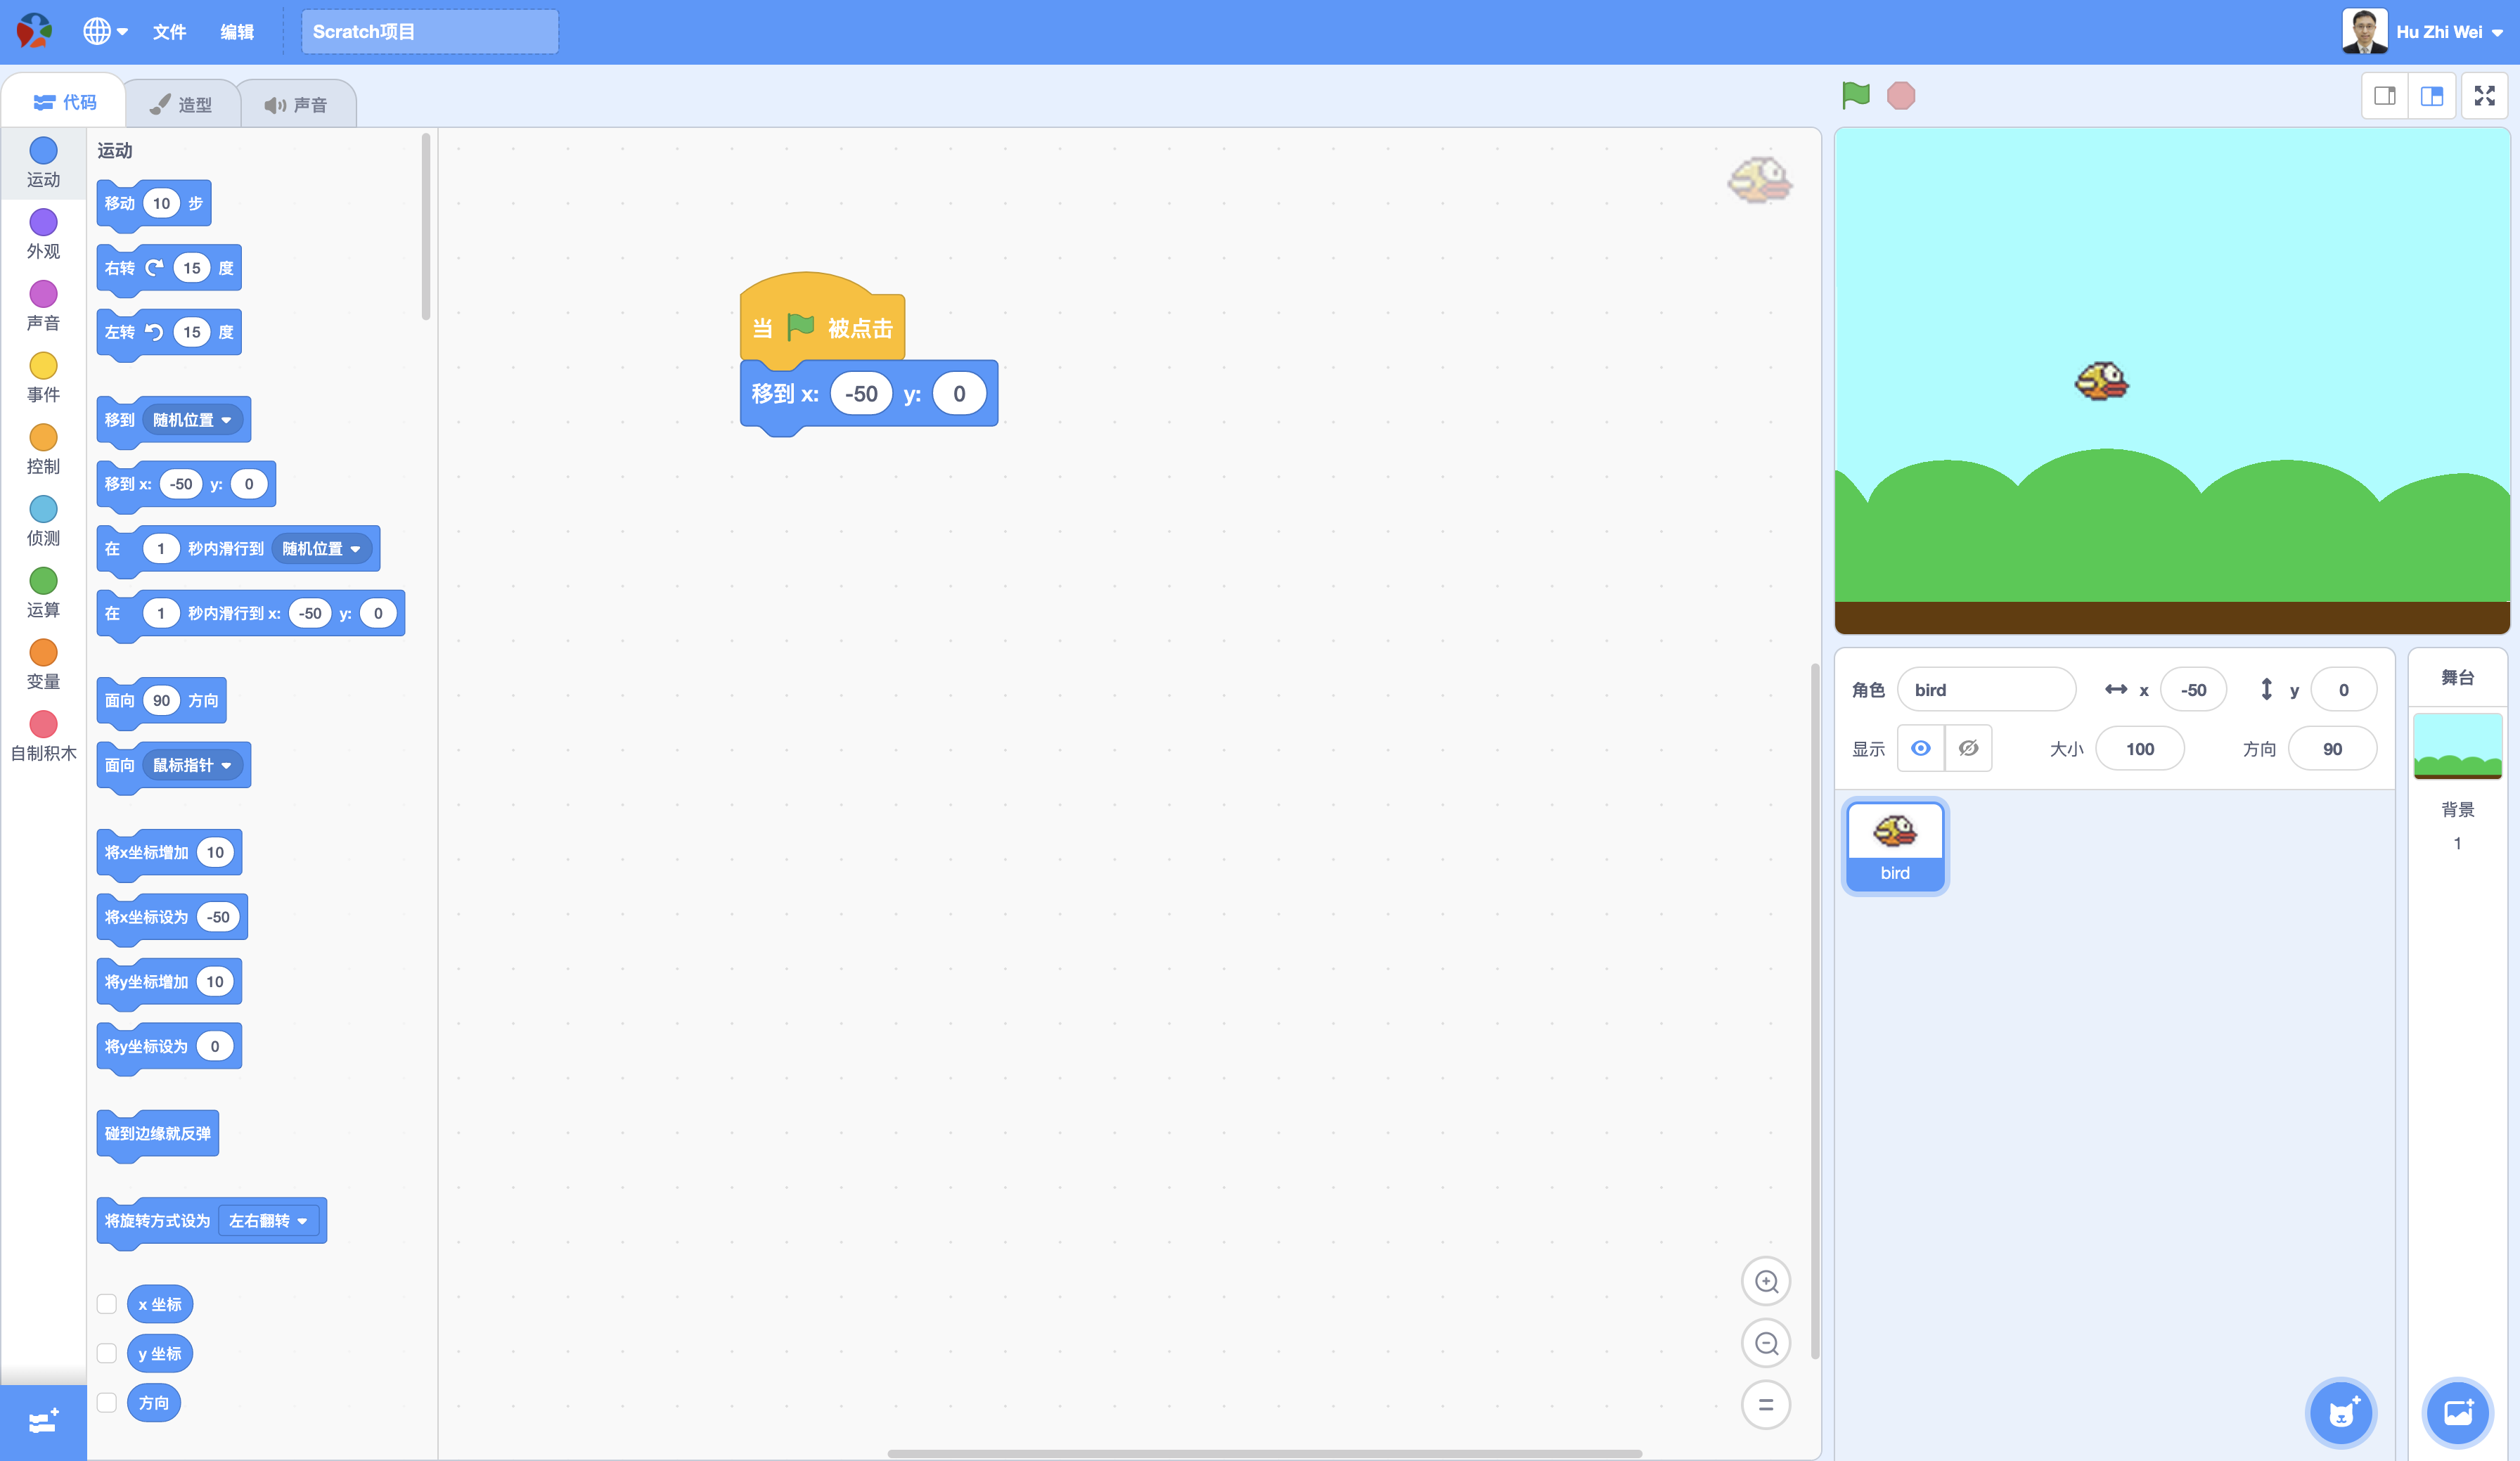Check the x 坐标 reporter checkbox
The height and width of the screenshot is (1461, 2520).
click(107, 1304)
